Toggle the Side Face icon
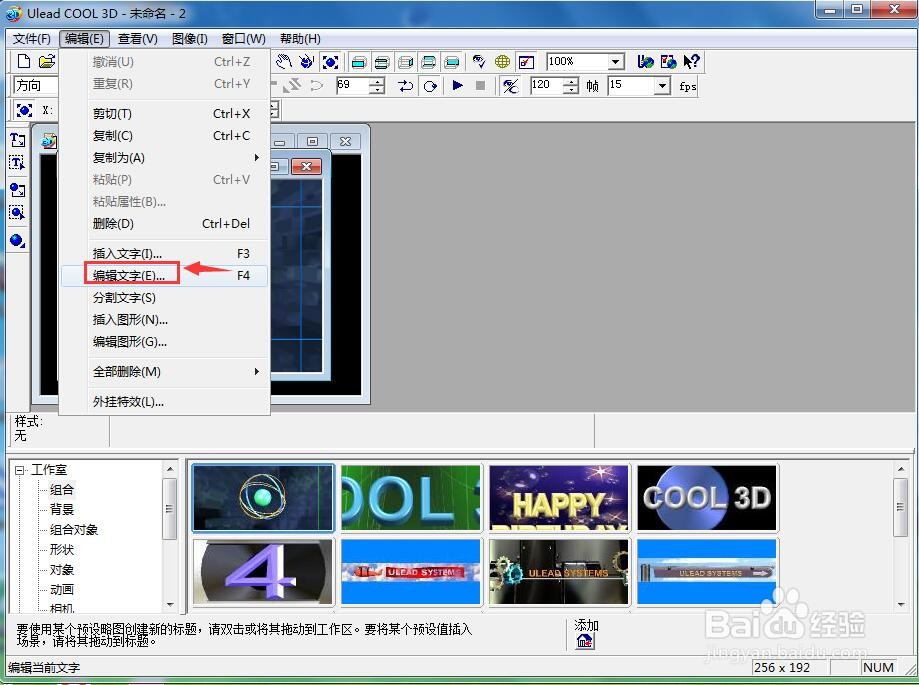 point(406,62)
